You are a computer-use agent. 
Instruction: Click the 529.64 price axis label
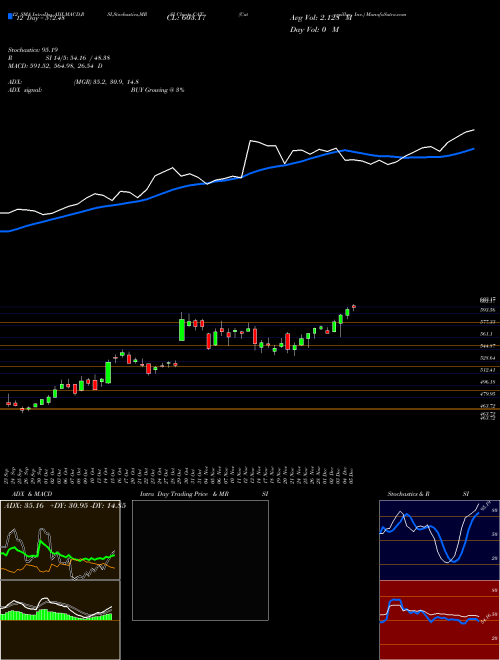[x=489, y=358]
